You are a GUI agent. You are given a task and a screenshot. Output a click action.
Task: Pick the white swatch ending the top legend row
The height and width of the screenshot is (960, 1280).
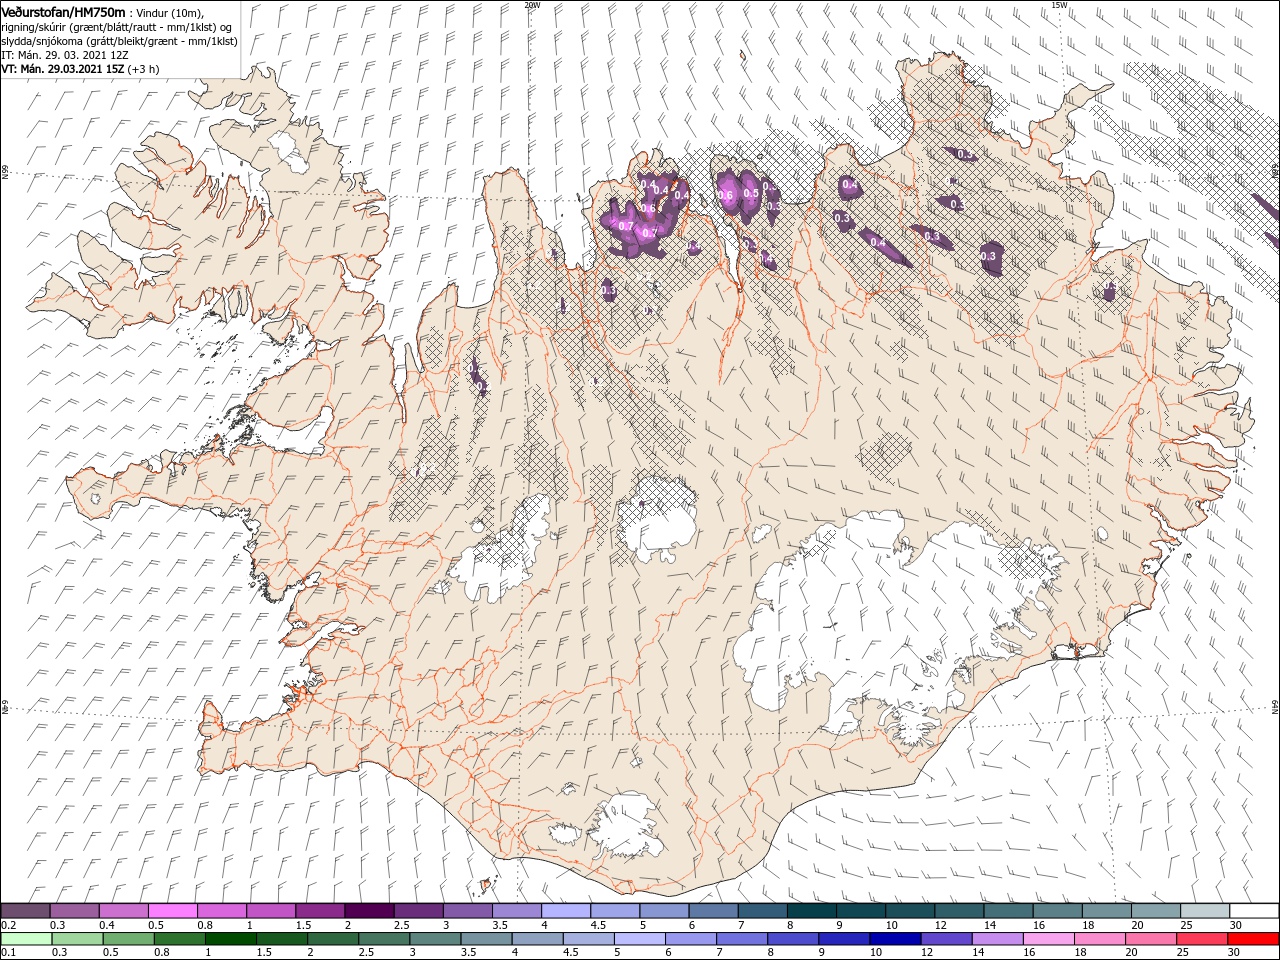click(1254, 911)
